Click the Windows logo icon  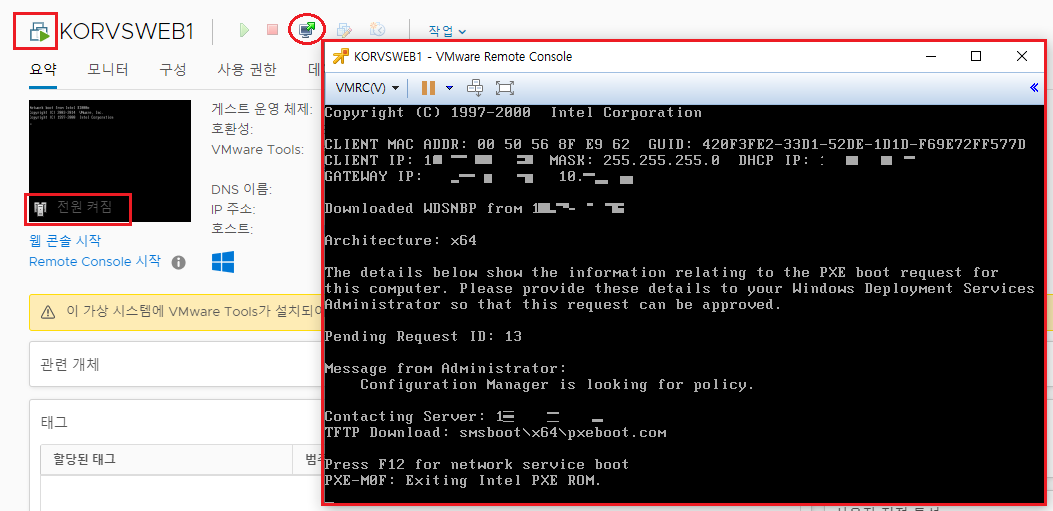click(x=222, y=263)
